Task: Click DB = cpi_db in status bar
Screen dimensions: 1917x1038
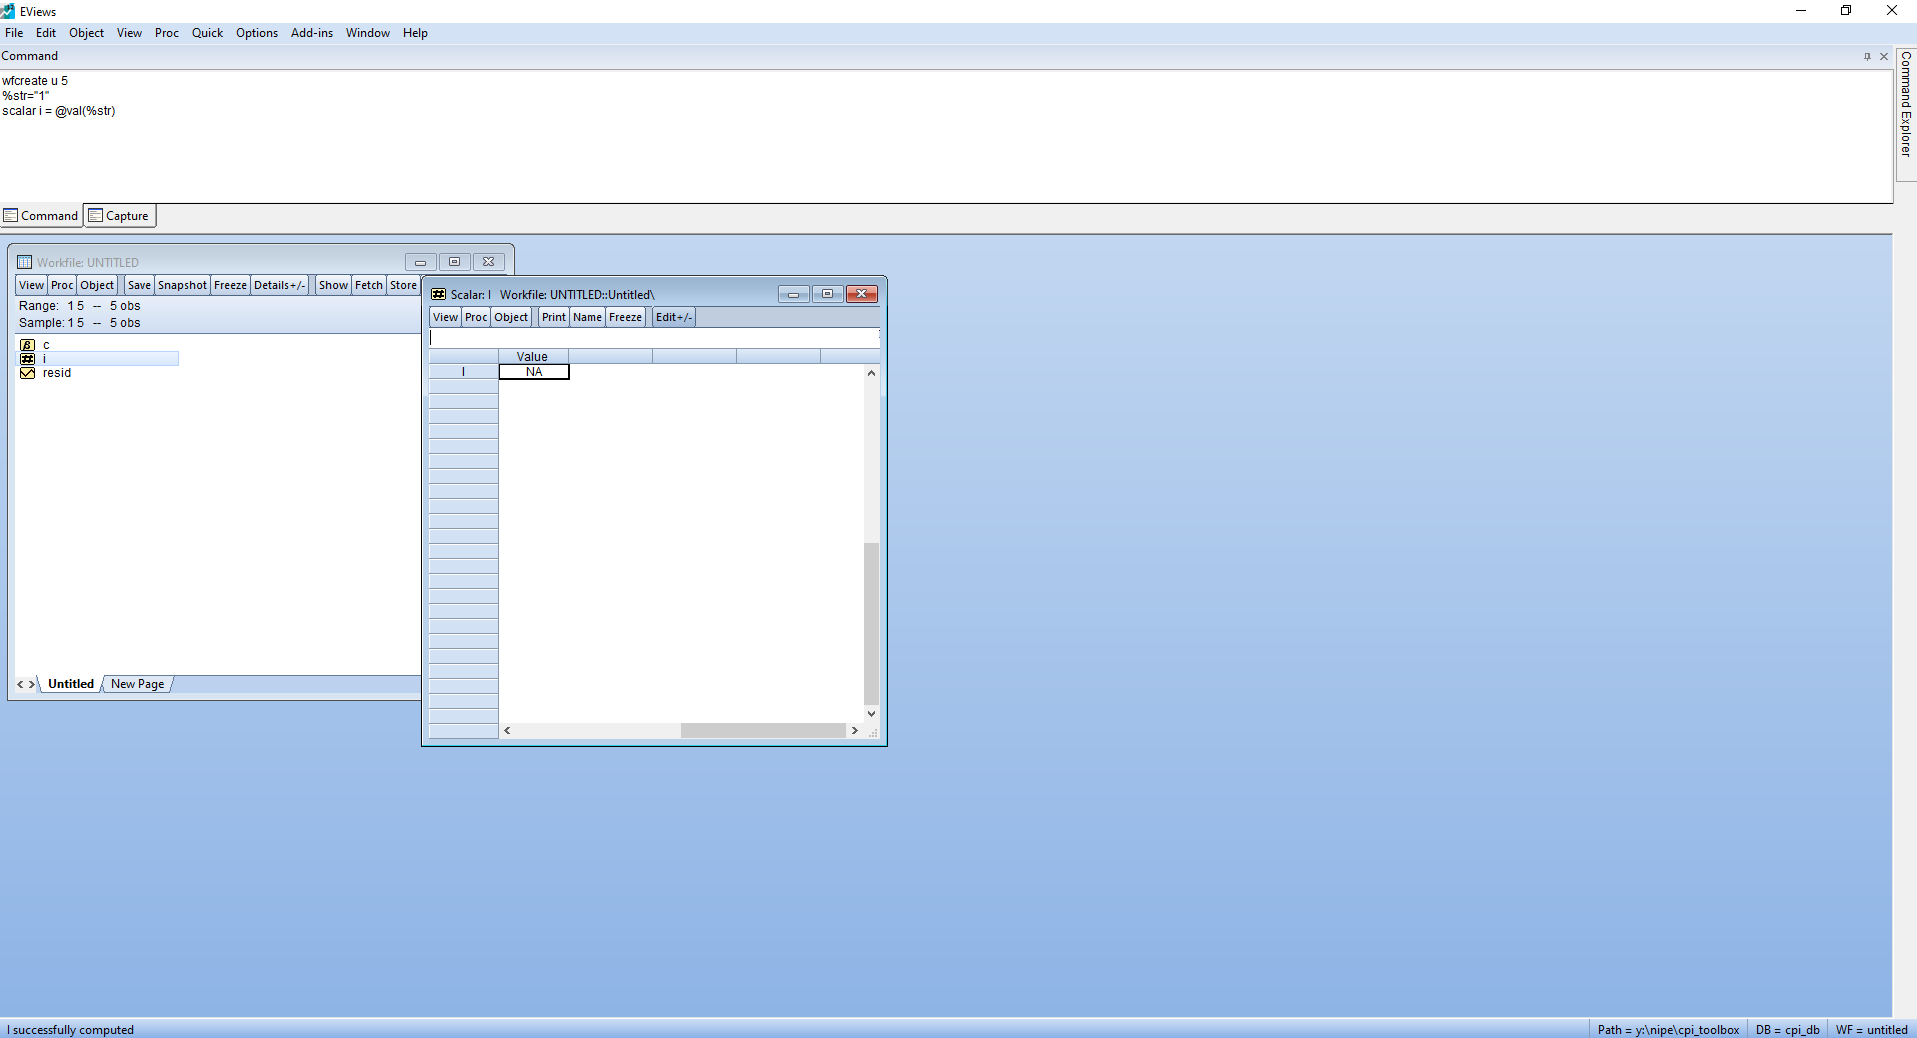Action: pos(1788,1030)
